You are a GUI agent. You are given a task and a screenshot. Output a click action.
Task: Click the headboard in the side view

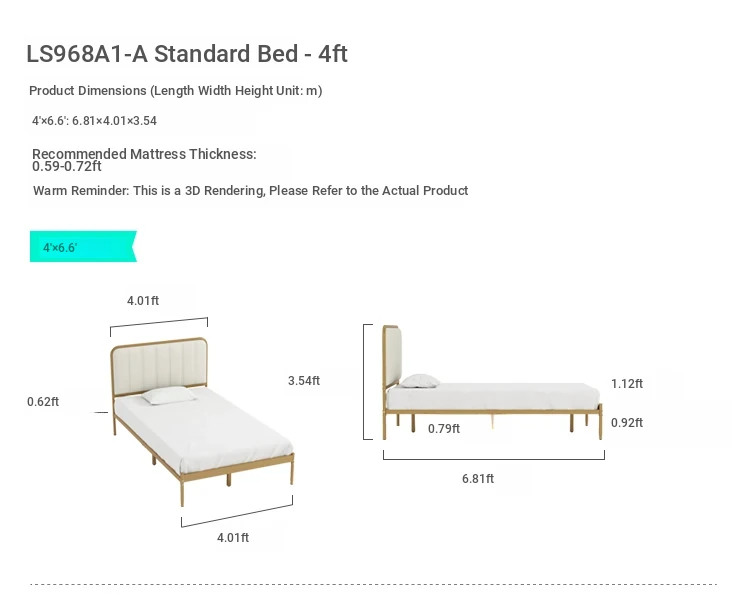[392, 356]
